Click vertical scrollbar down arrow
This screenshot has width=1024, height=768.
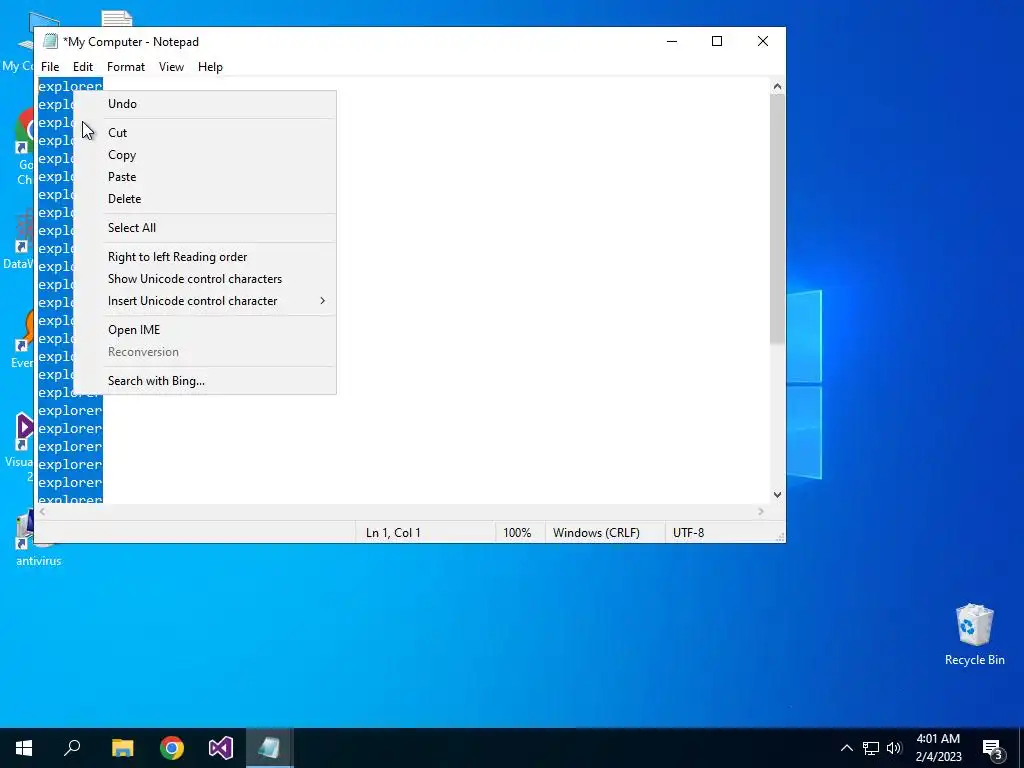pyautogui.click(x=777, y=495)
